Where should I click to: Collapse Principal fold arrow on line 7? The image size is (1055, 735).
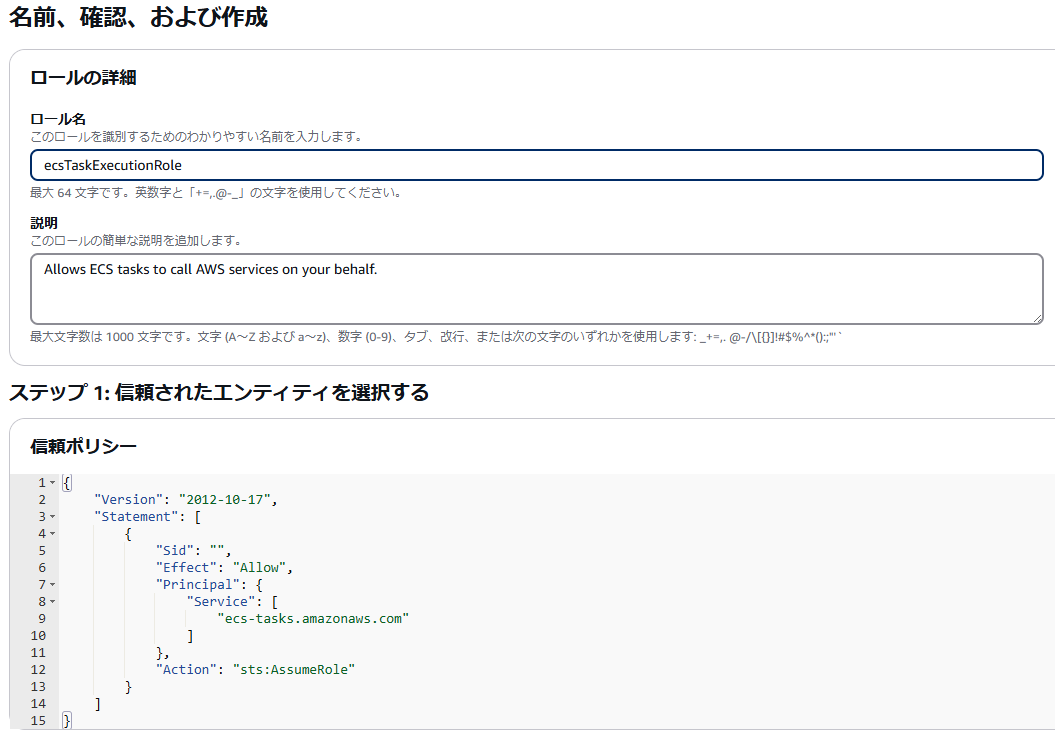pyautogui.click(x=52, y=584)
